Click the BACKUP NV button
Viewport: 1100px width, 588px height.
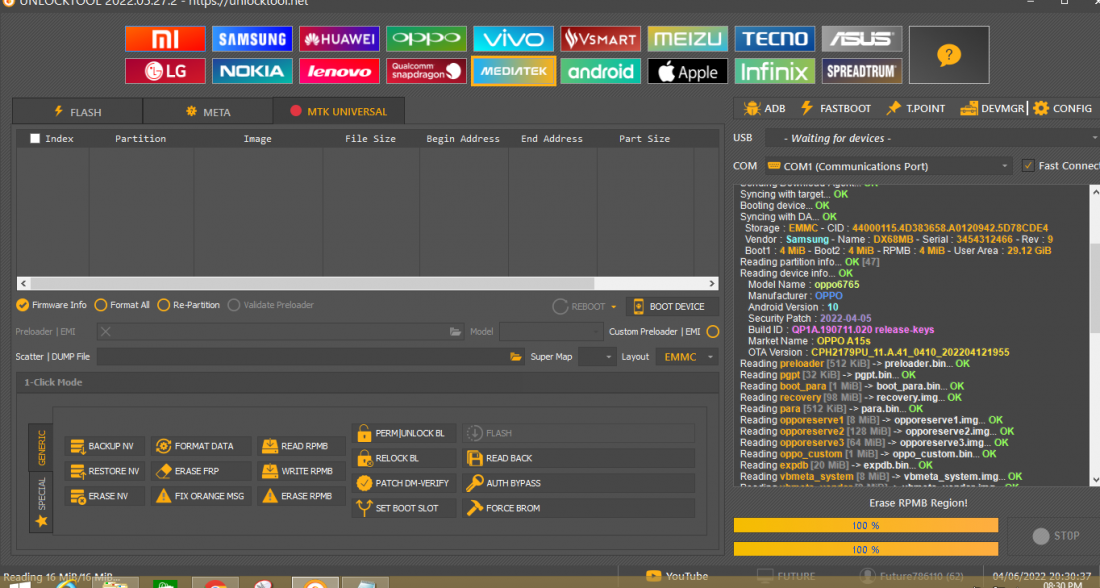click(105, 446)
